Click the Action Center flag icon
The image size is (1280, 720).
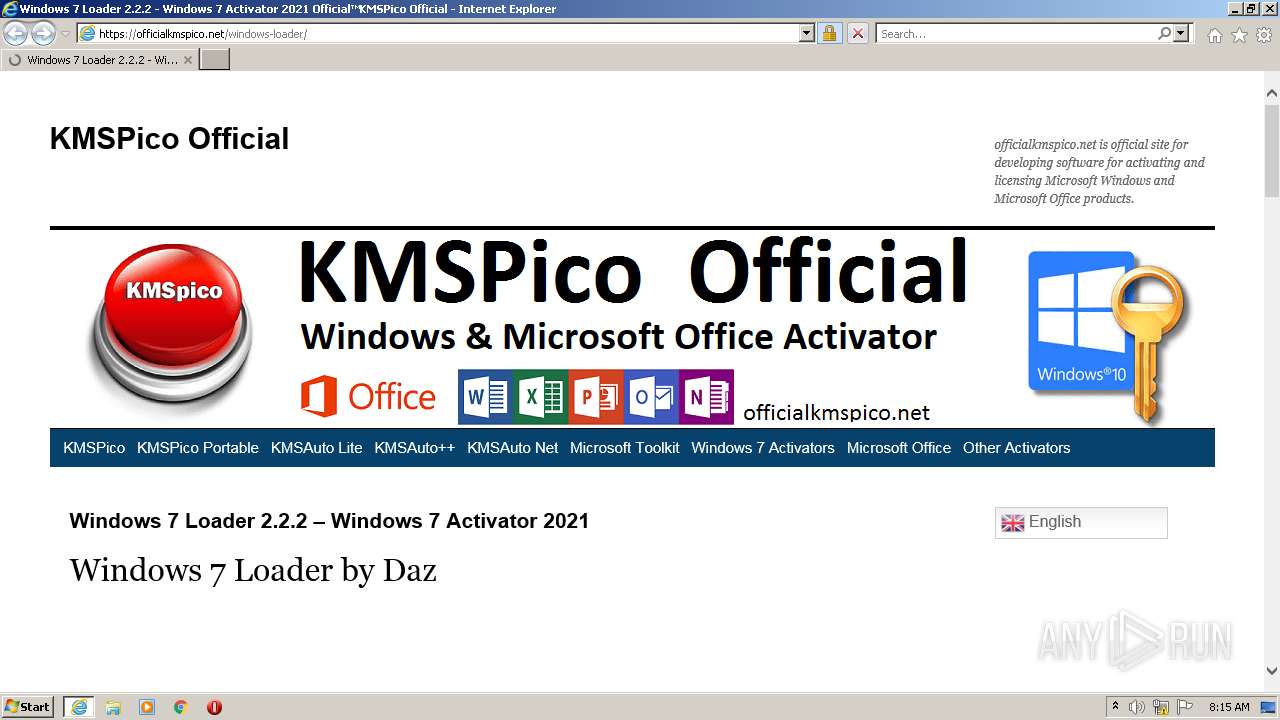1185,707
